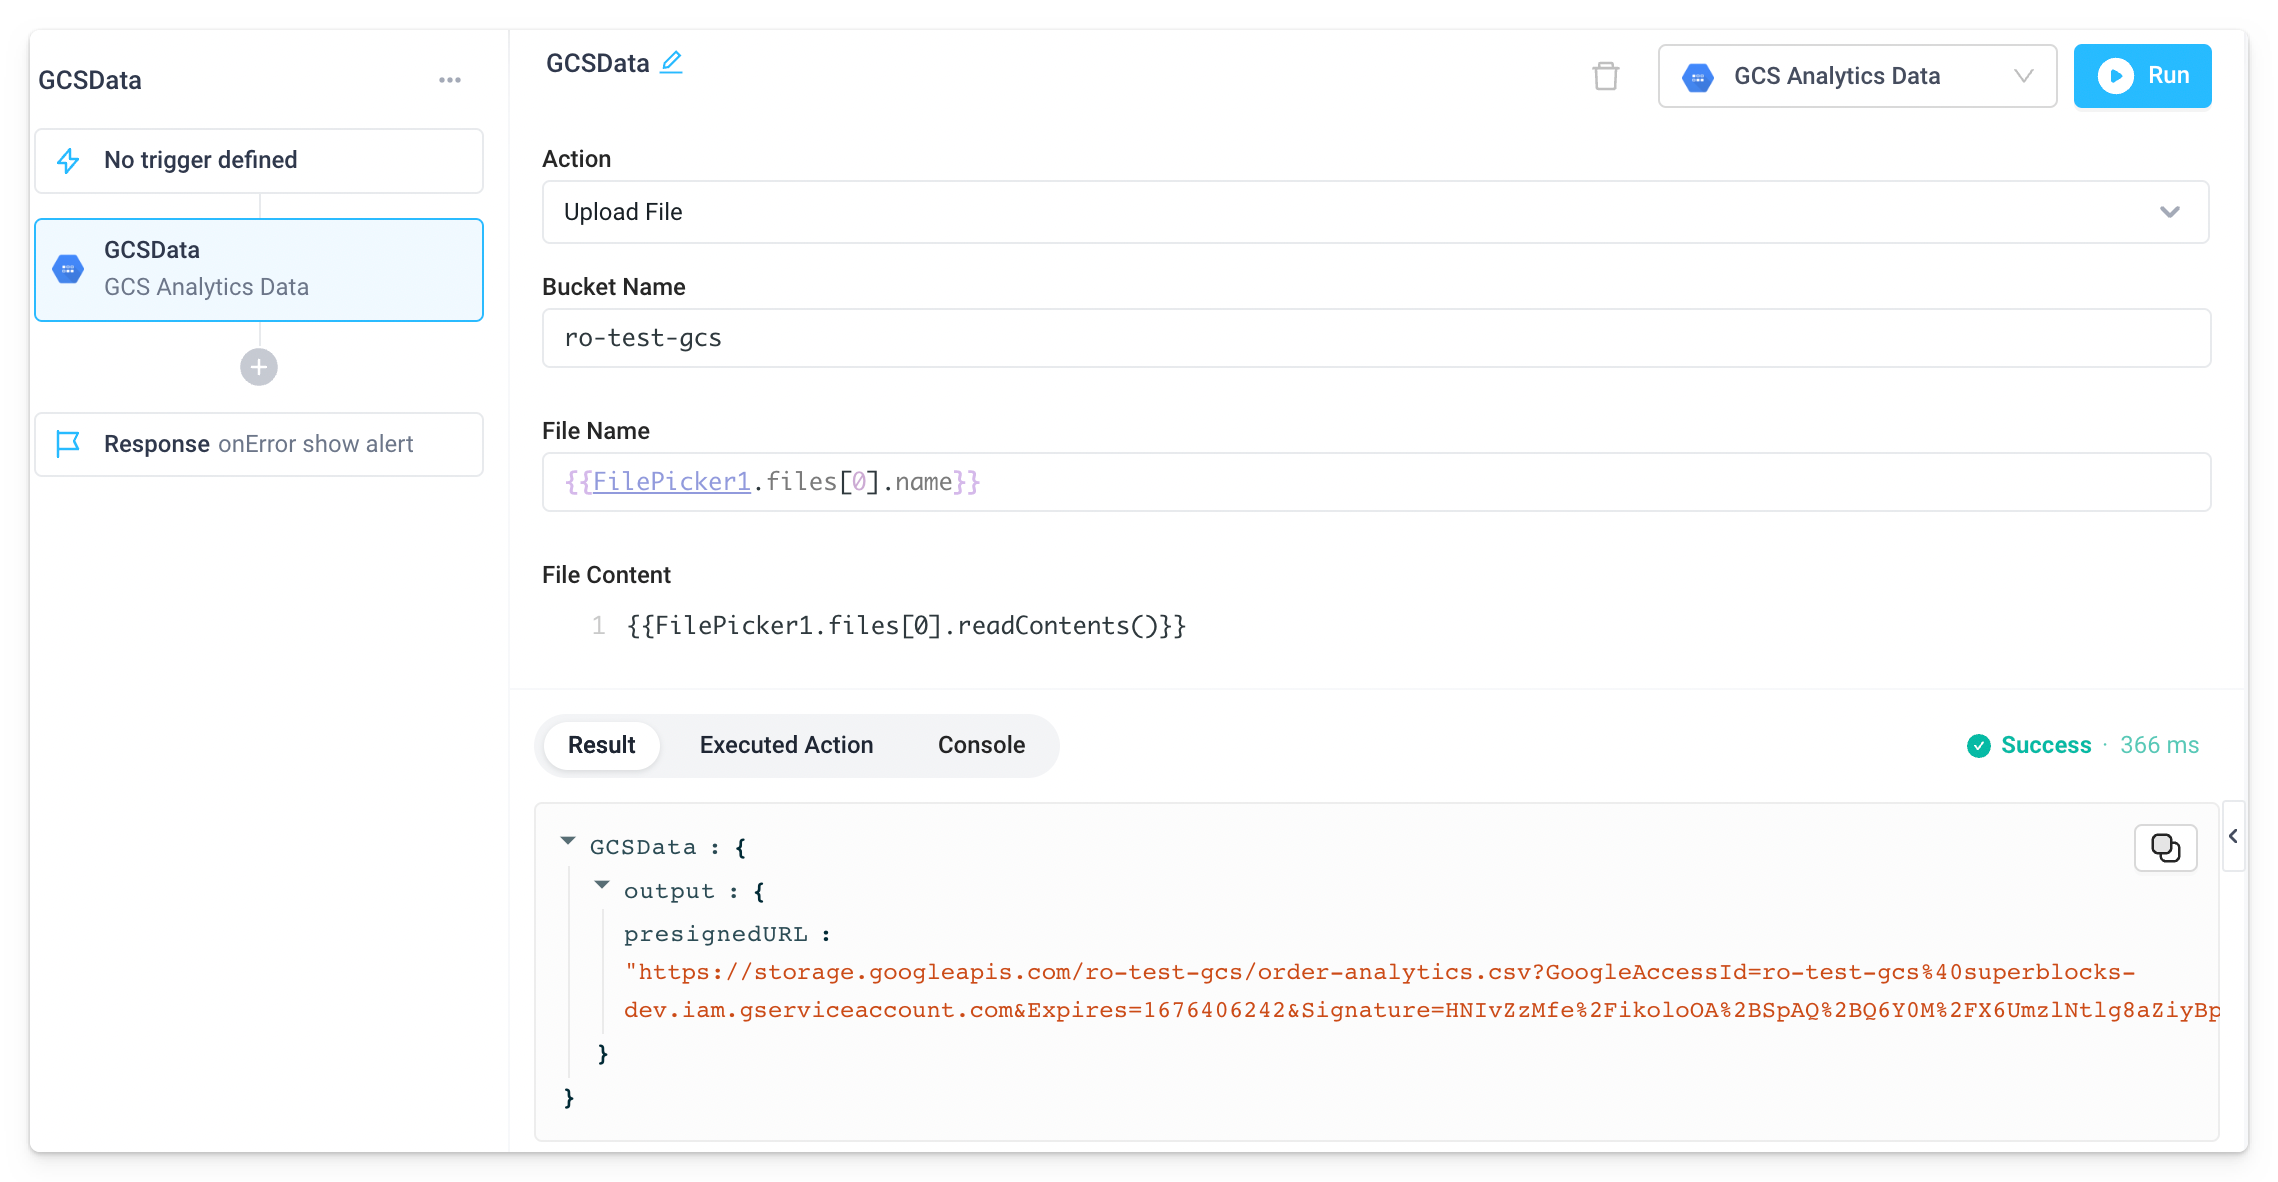Click the trash icon to delete the step
This screenshot has width=2278, height=1182.
[1605, 75]
